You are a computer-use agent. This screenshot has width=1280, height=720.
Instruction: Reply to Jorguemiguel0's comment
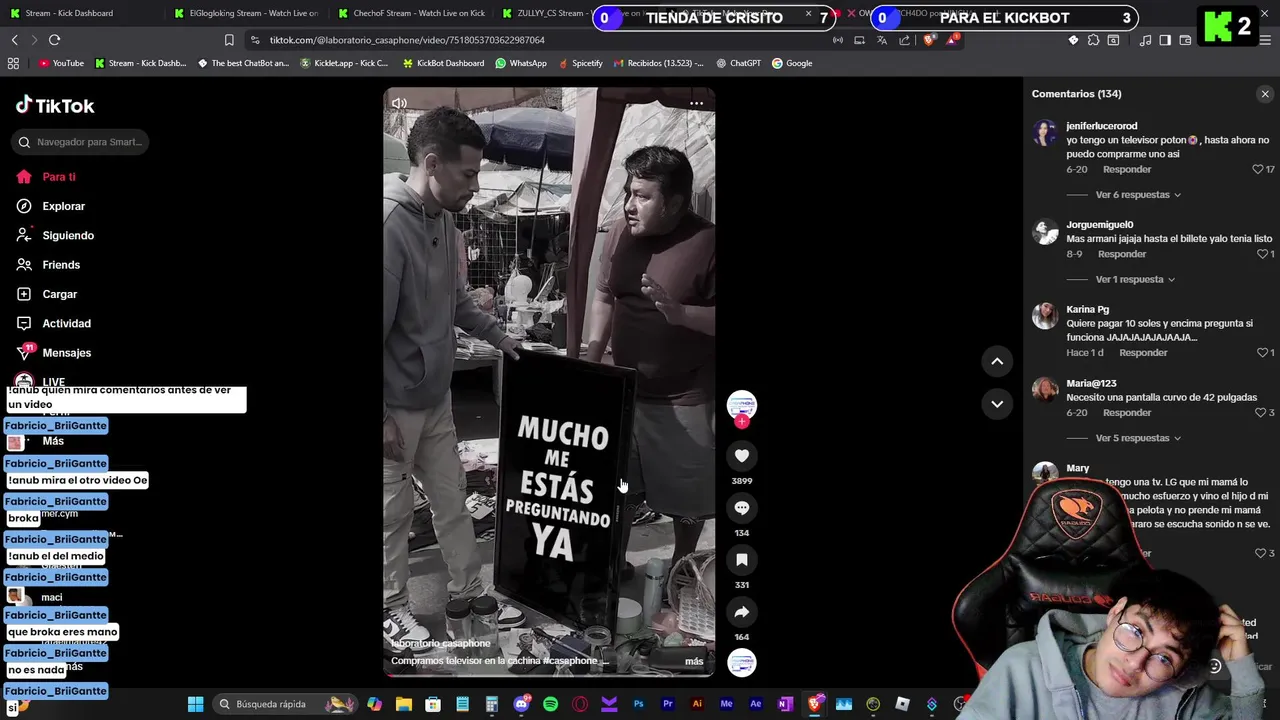point(1122,254)
